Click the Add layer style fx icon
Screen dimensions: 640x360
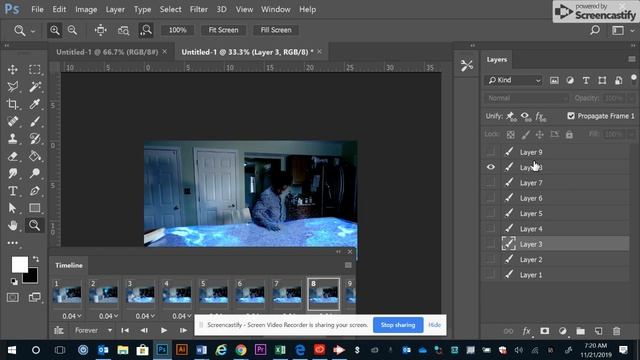coord(527,331)
